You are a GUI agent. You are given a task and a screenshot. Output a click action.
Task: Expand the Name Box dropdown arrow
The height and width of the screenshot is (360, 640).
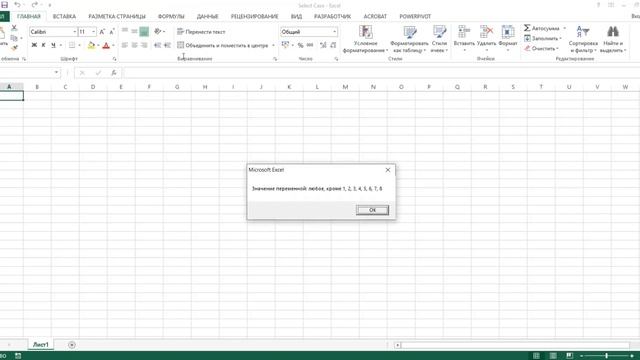point(56,73)
